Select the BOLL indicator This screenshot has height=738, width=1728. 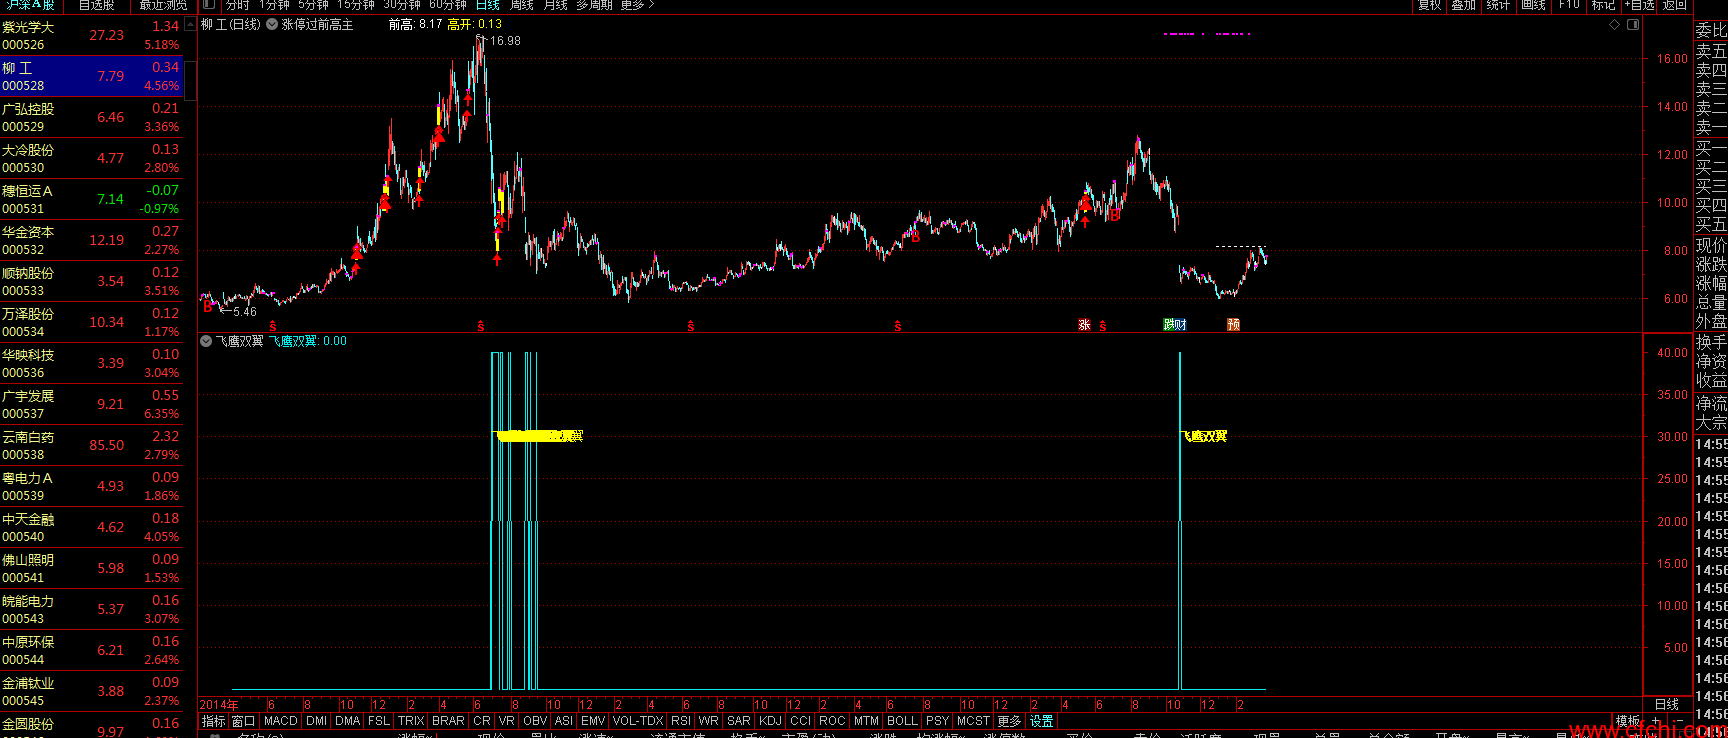pyautogui.click(x=902, y=721)
